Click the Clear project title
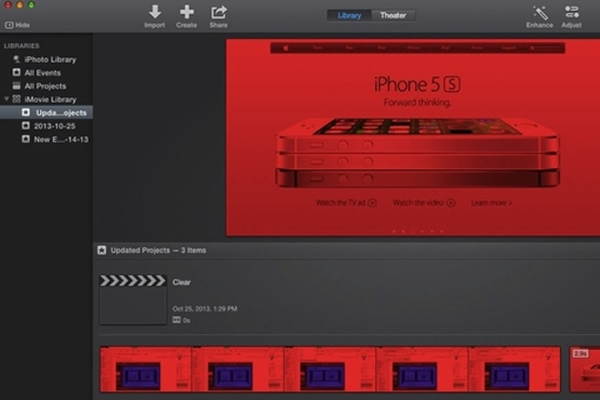The image size is (600, 400). click(x=181, y=282)
